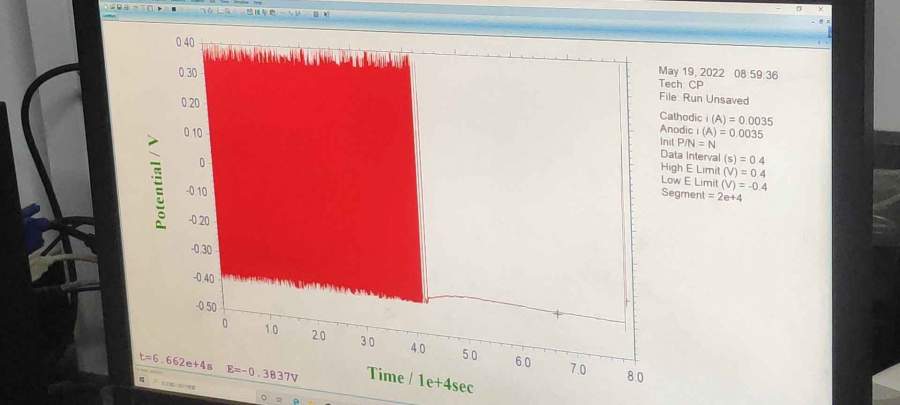The width and height of the screenshot is (900, 405).
Task: Click 'Data Interval (s) = 0.4' text
Action: tap(712, 157)
